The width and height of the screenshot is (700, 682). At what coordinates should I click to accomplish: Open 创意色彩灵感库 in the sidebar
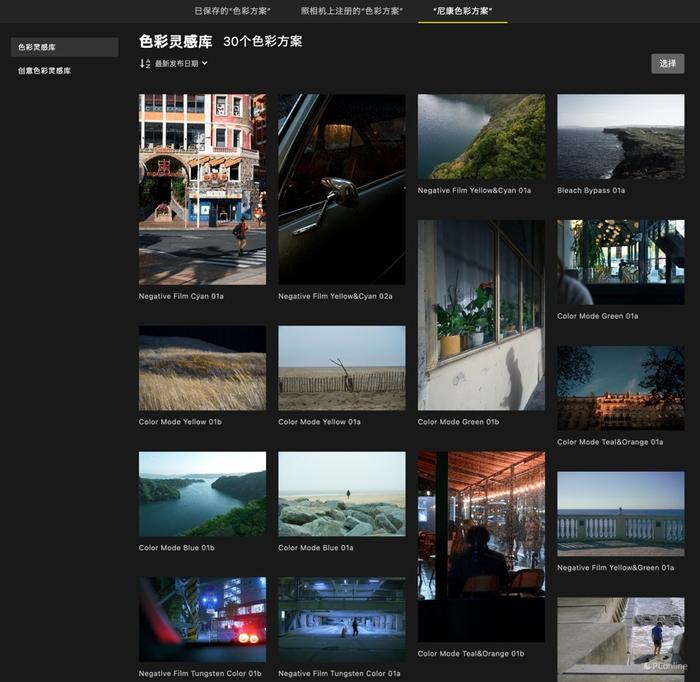44,71
